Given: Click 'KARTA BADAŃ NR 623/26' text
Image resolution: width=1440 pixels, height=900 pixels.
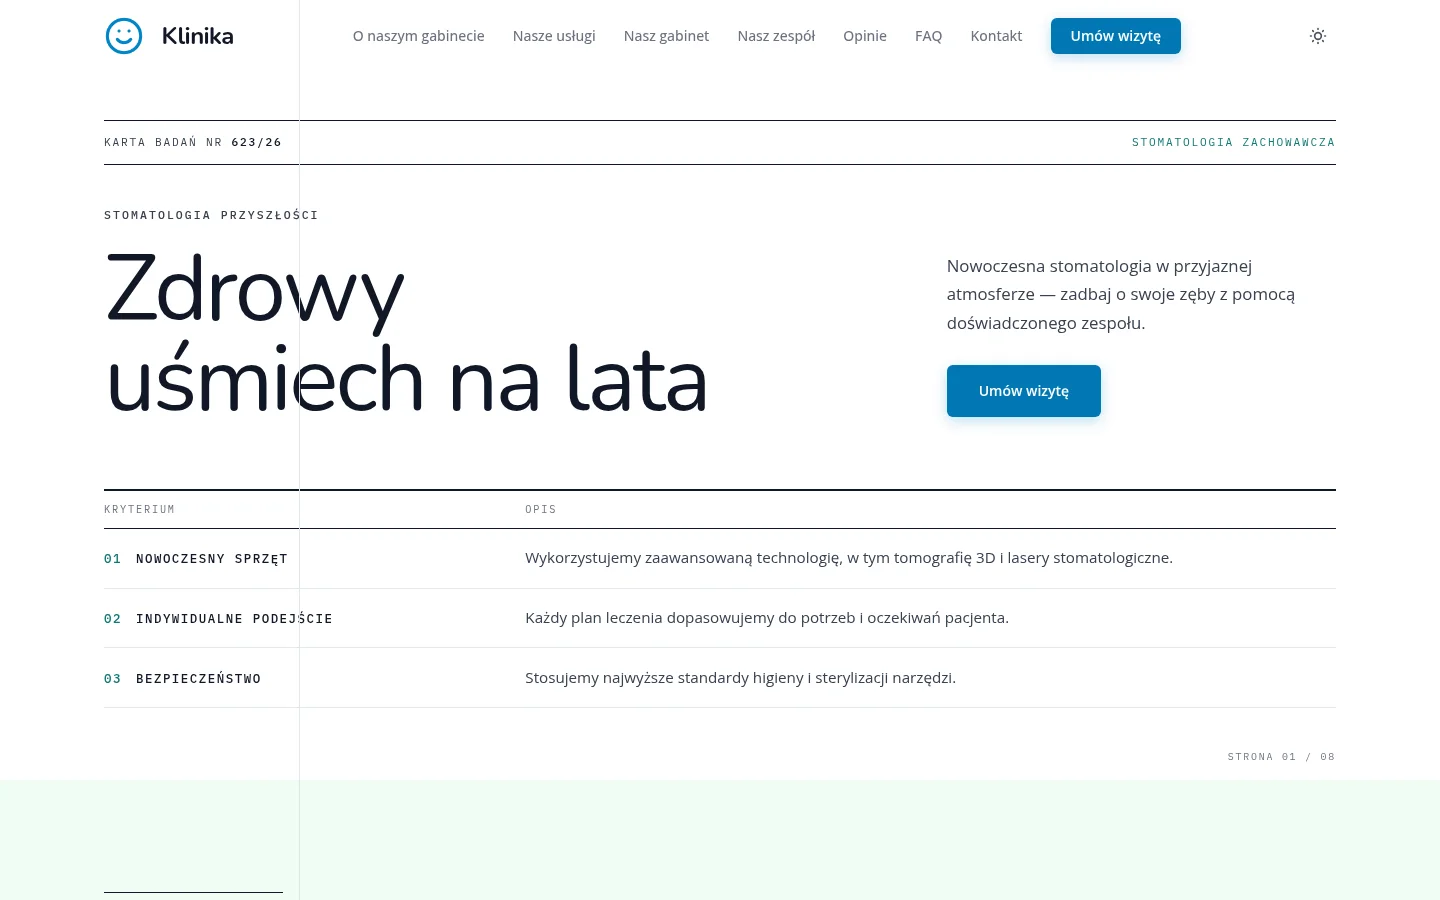Looking at the screenshot, I should point(193,142).
